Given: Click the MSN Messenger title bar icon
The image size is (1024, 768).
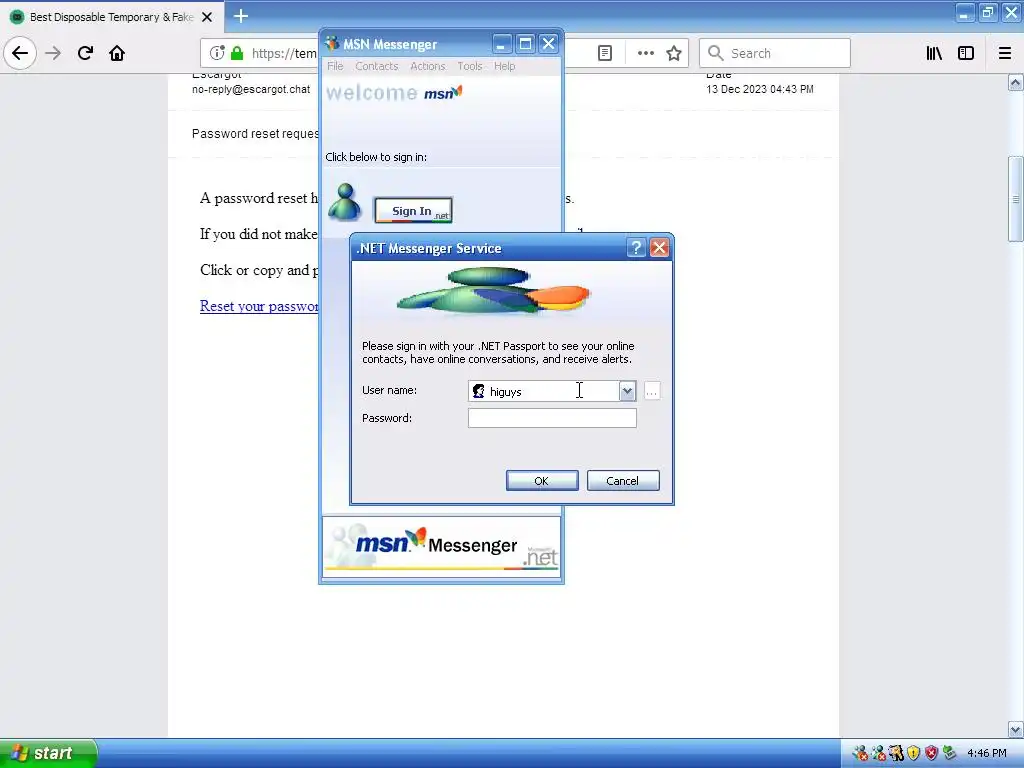Looking at the screenshot, I should [x=332, y=44].
